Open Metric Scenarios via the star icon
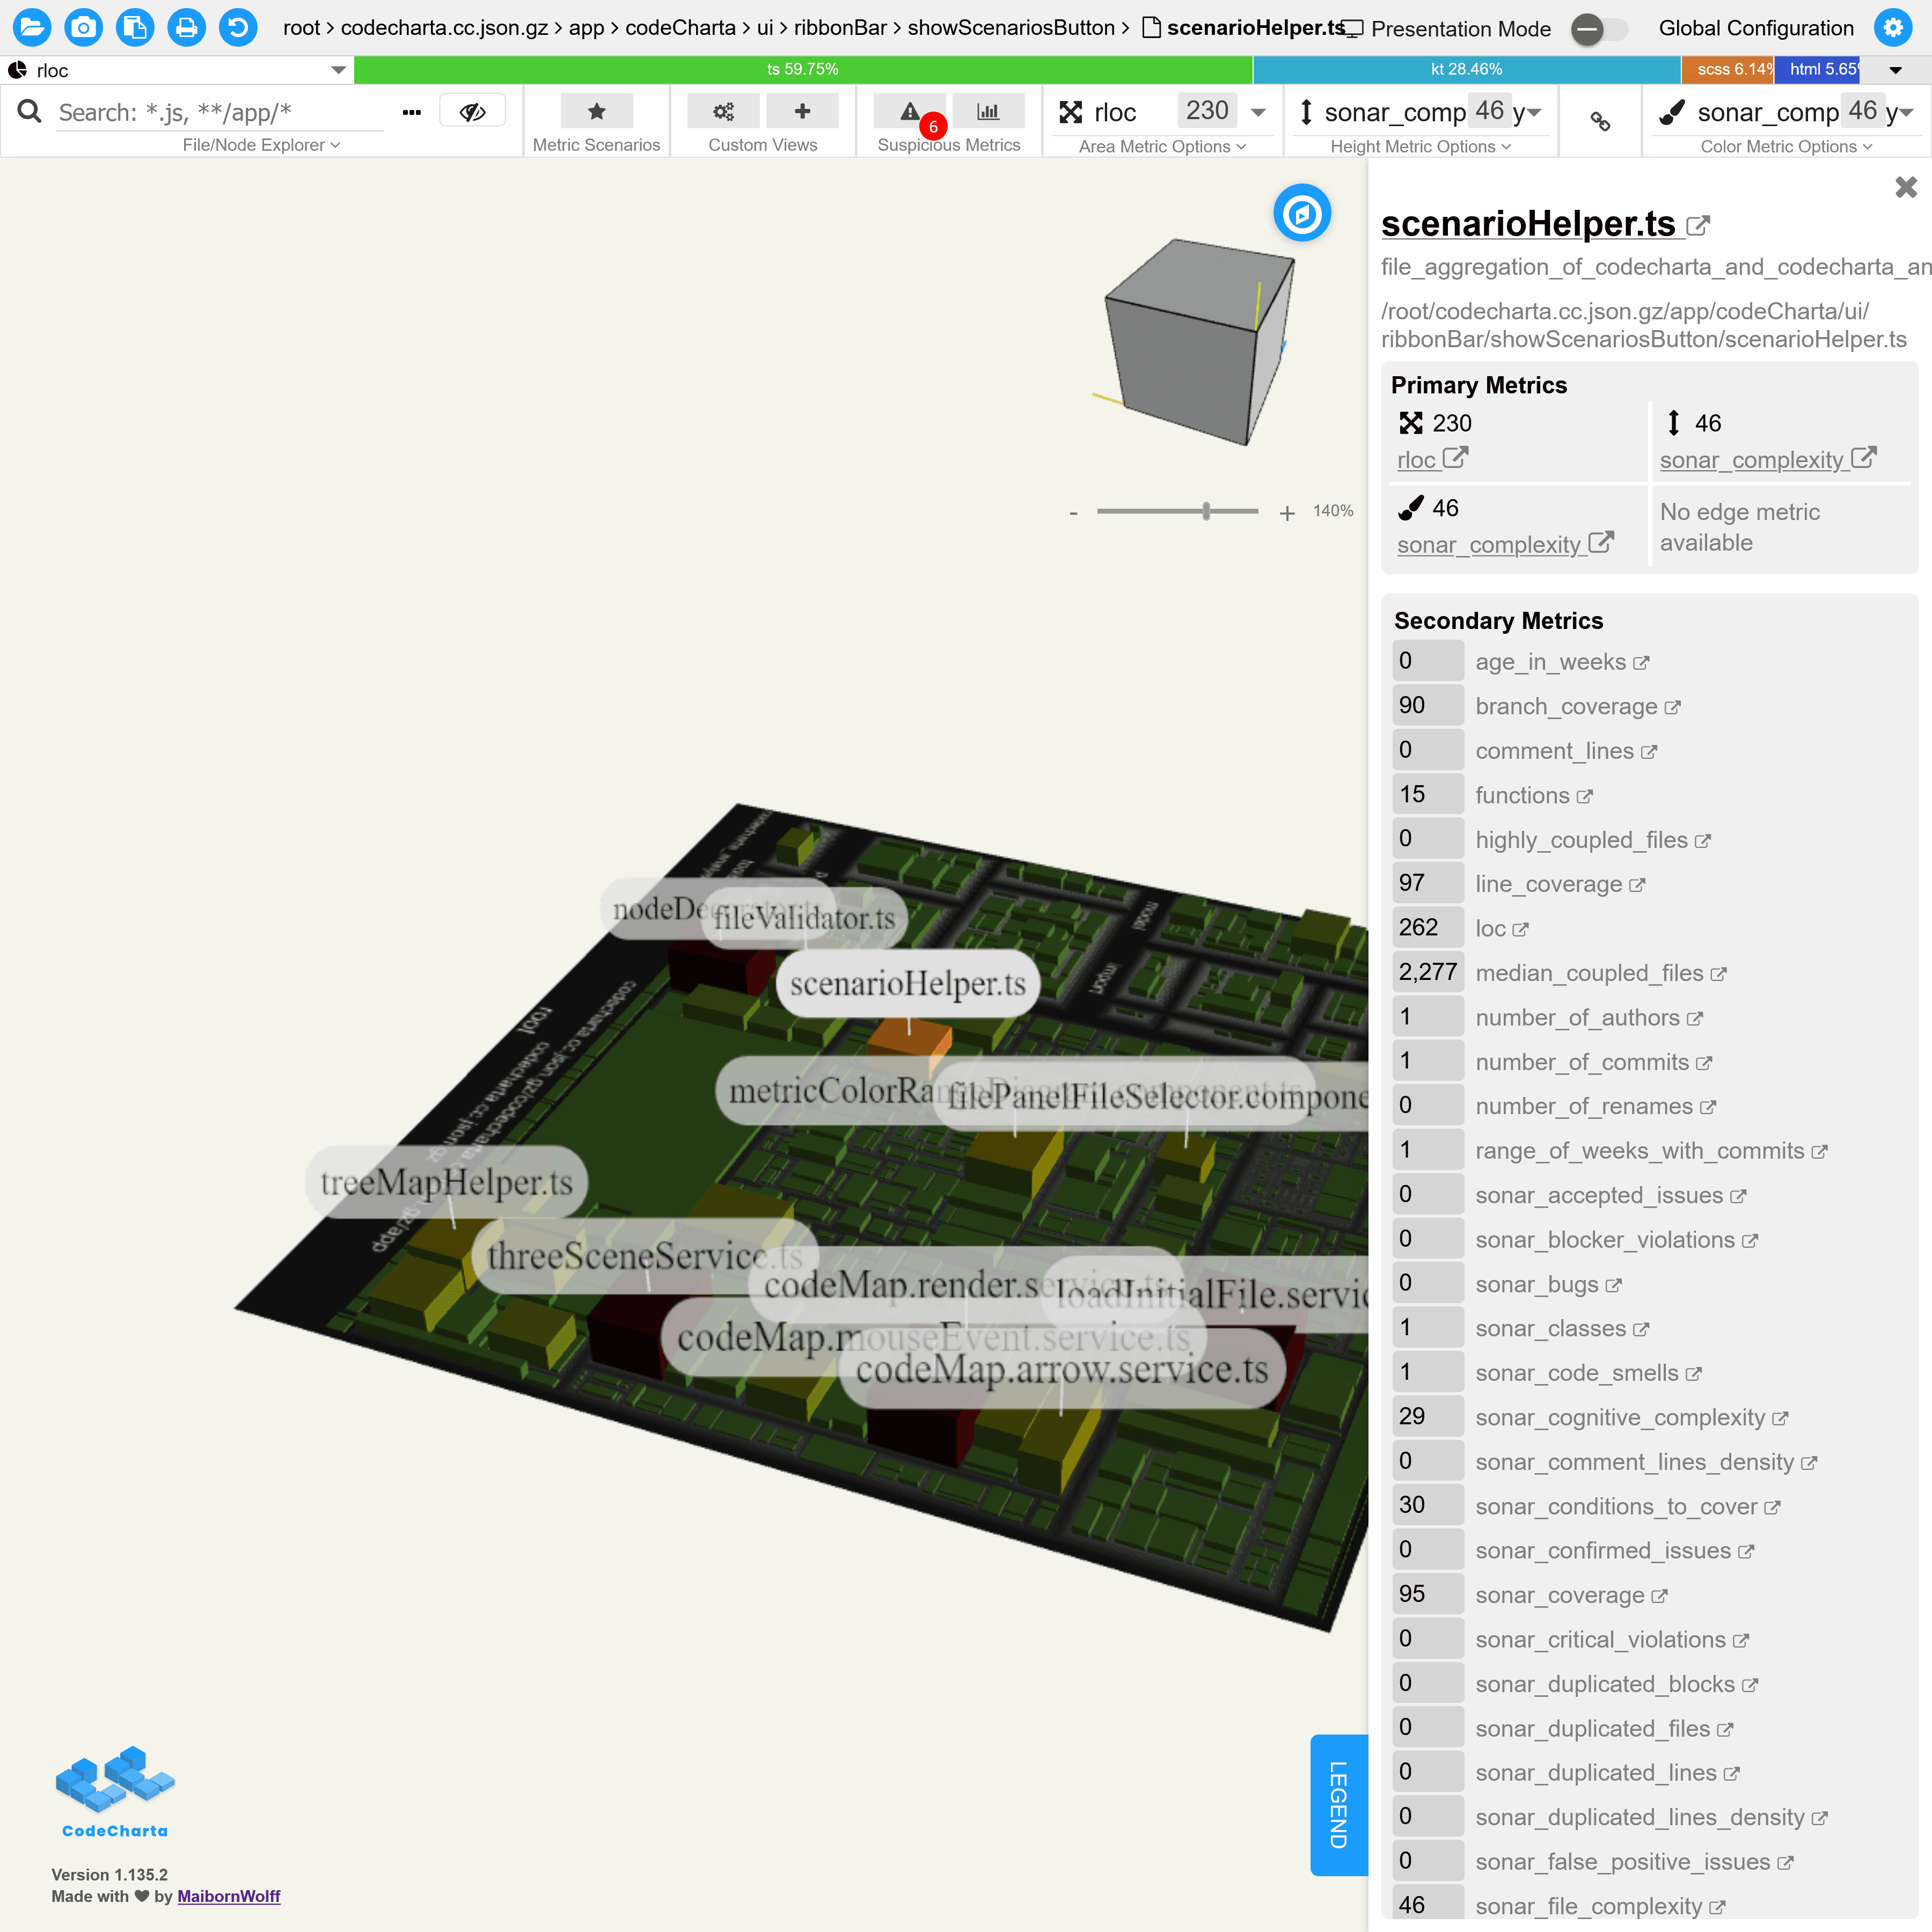The image size is (1932, 1932). pyautogui.click(x=596, y=111)
